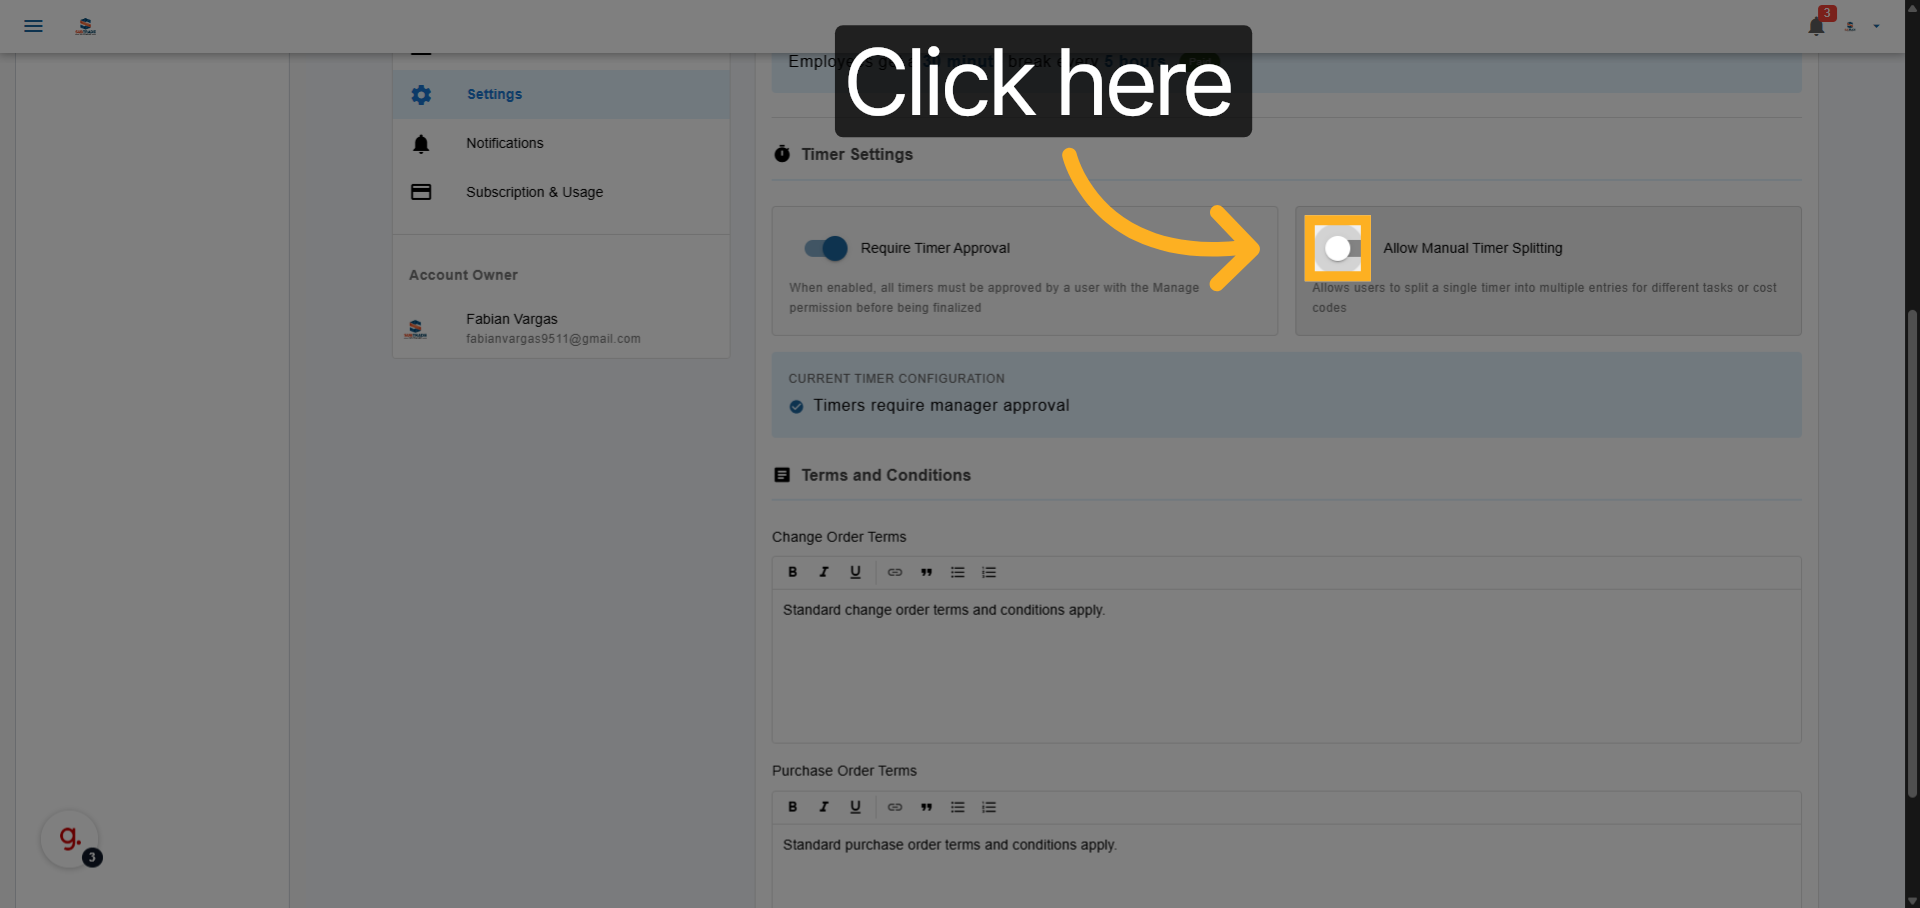Select Notifications in the sidebar

(x=505, y=143)
